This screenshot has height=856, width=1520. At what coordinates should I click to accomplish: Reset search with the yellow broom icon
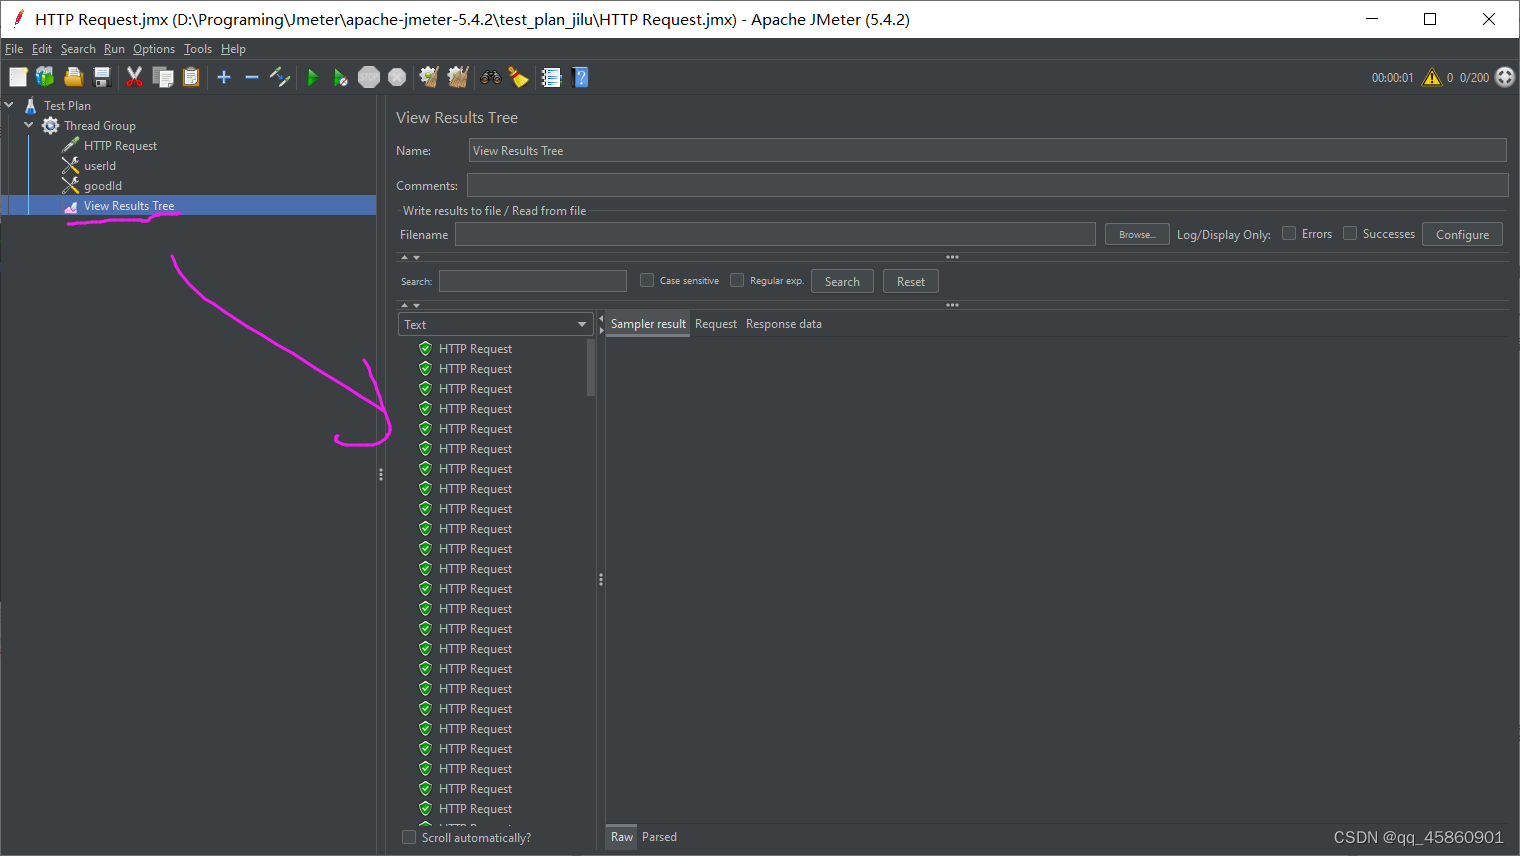tap(518, 77)
